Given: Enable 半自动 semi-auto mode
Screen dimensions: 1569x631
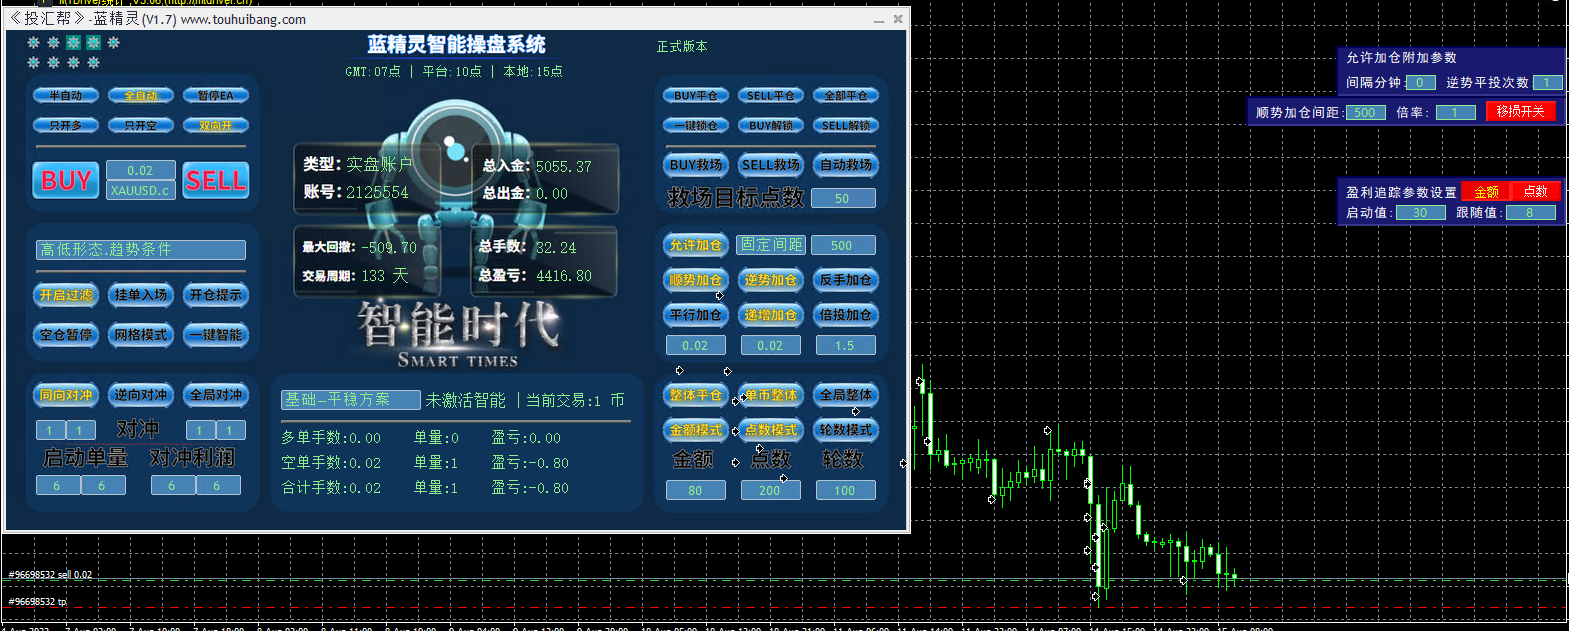Looking at the screenshot, I should 66,96.
